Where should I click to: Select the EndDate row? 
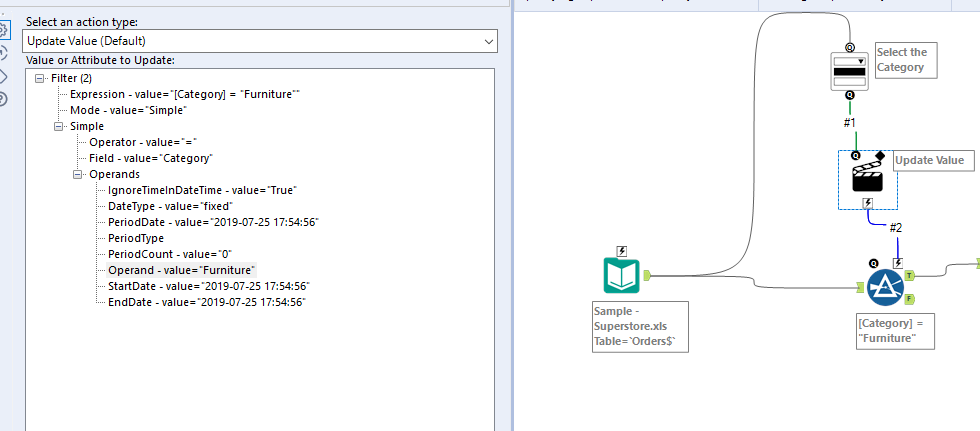[206, 302]
